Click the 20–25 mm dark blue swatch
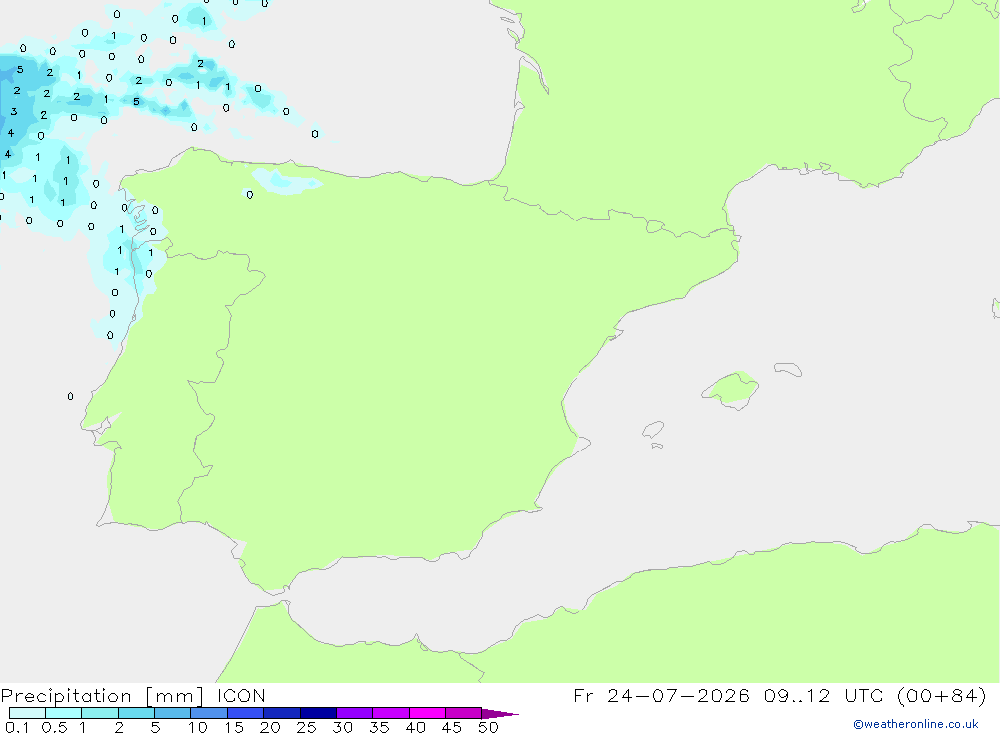This screenshot has height=733, width=1000. pyautogui.click(x=282, y=713)
